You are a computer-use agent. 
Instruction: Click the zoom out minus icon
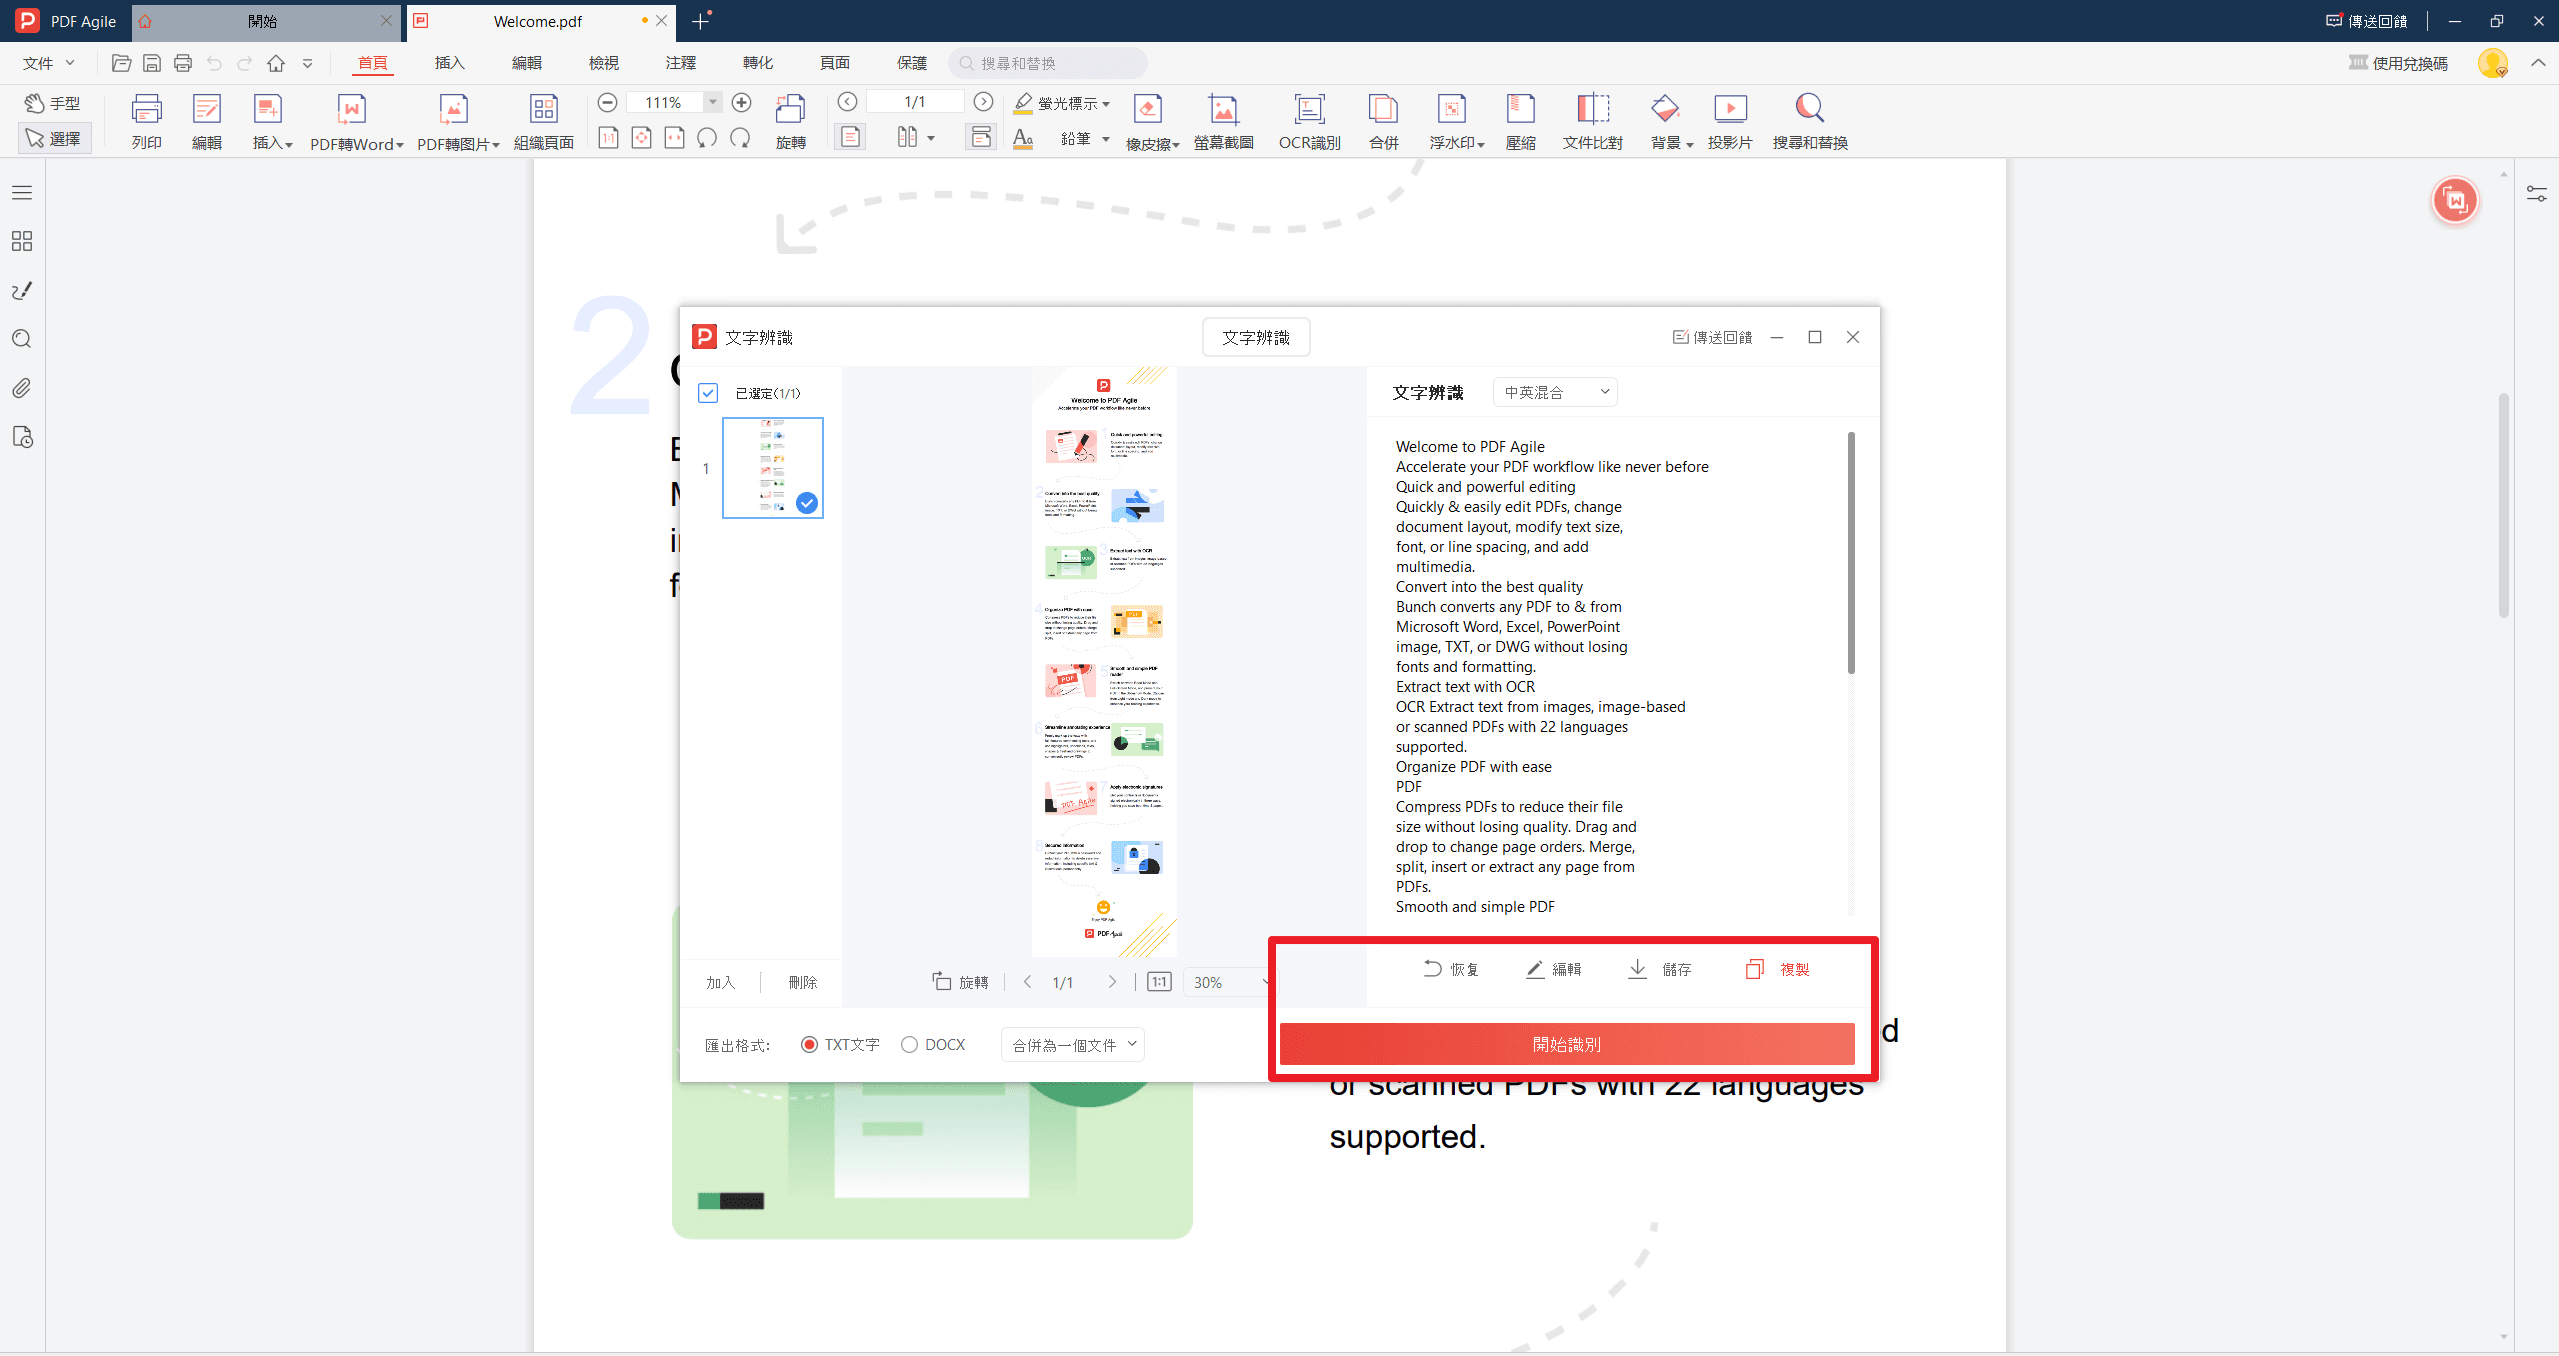click(x=607, y=102)
